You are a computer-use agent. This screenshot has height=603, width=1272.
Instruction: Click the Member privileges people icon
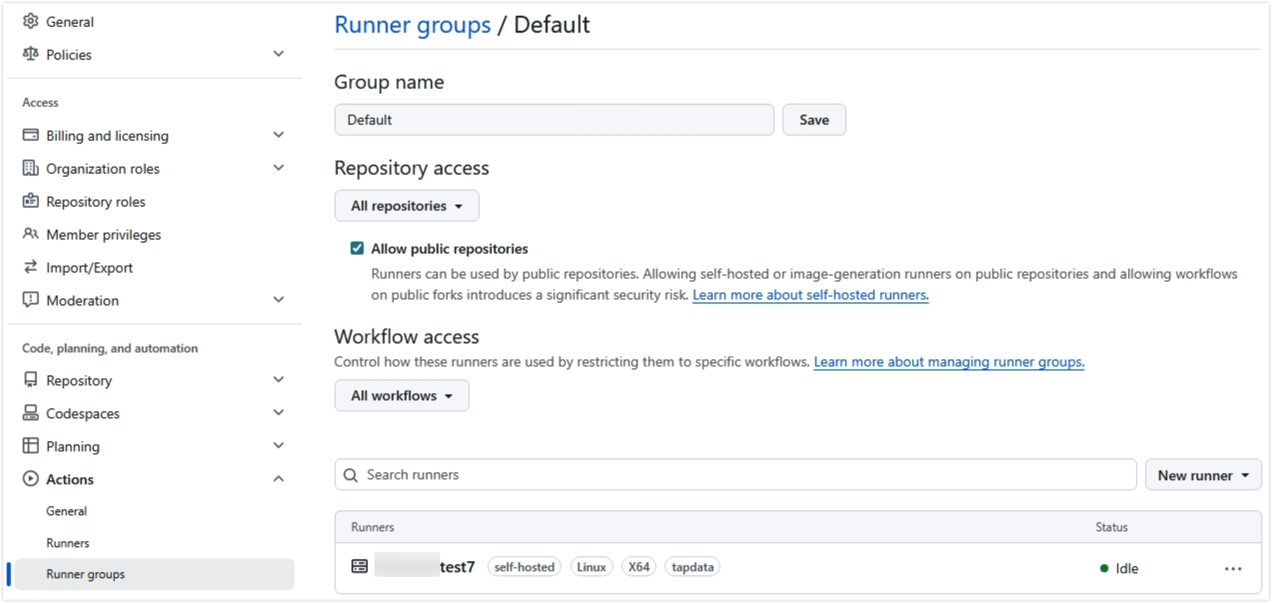point(31,234)
